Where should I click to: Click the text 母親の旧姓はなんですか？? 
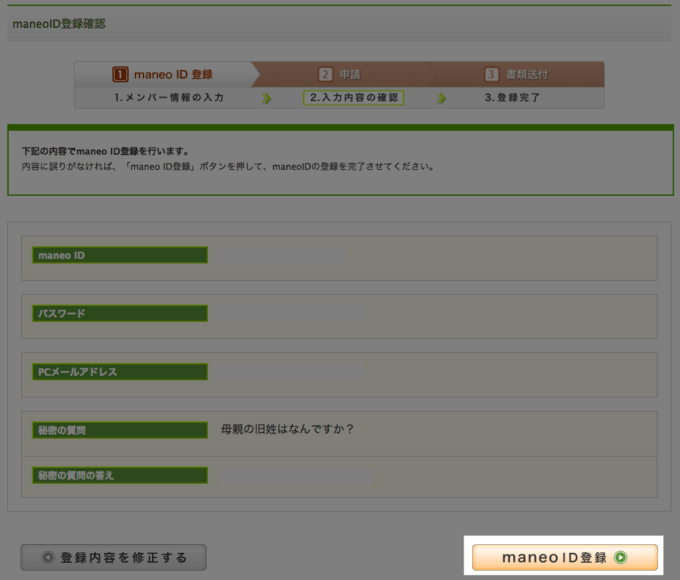tap(288, 429)
